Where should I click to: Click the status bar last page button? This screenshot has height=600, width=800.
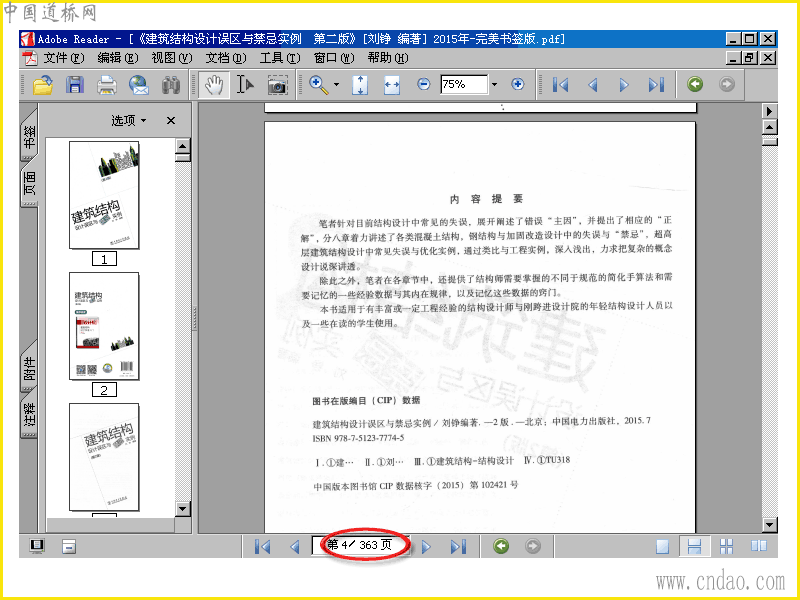(458, 546)
